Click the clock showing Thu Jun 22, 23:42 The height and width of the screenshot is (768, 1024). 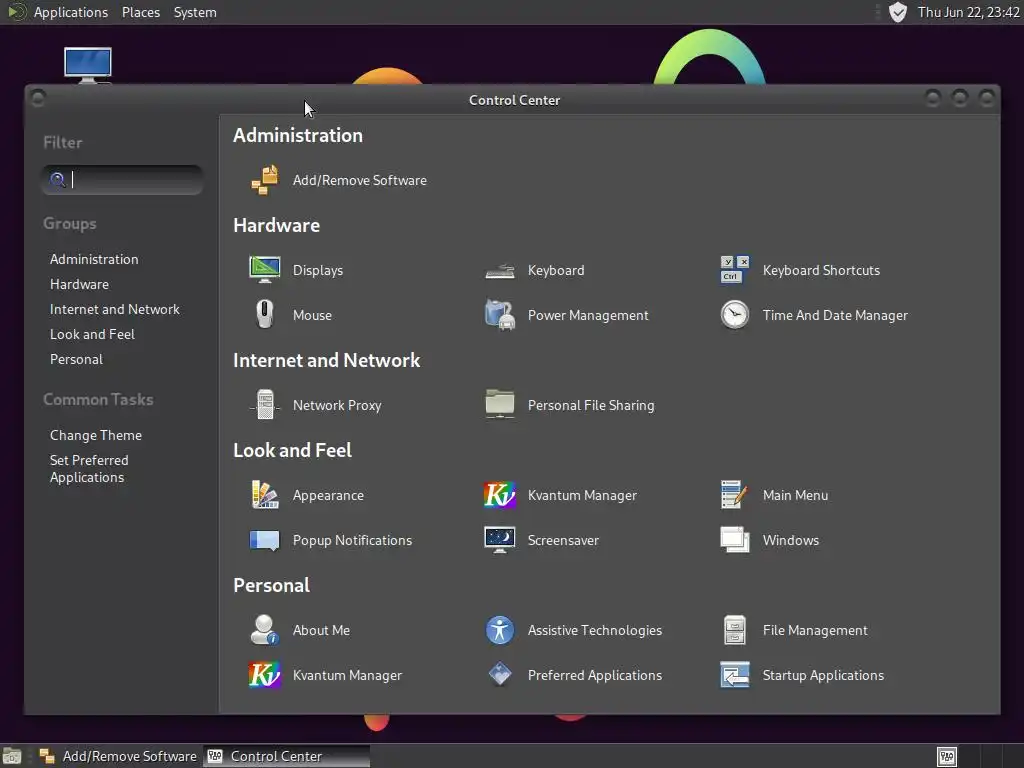pos(968,12)
